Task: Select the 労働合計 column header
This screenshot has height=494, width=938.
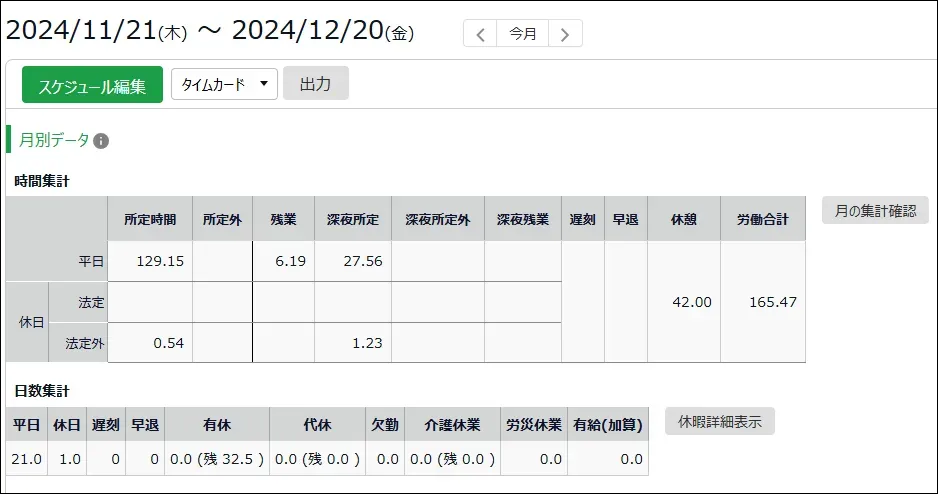Action: click(x=763, y=219)
